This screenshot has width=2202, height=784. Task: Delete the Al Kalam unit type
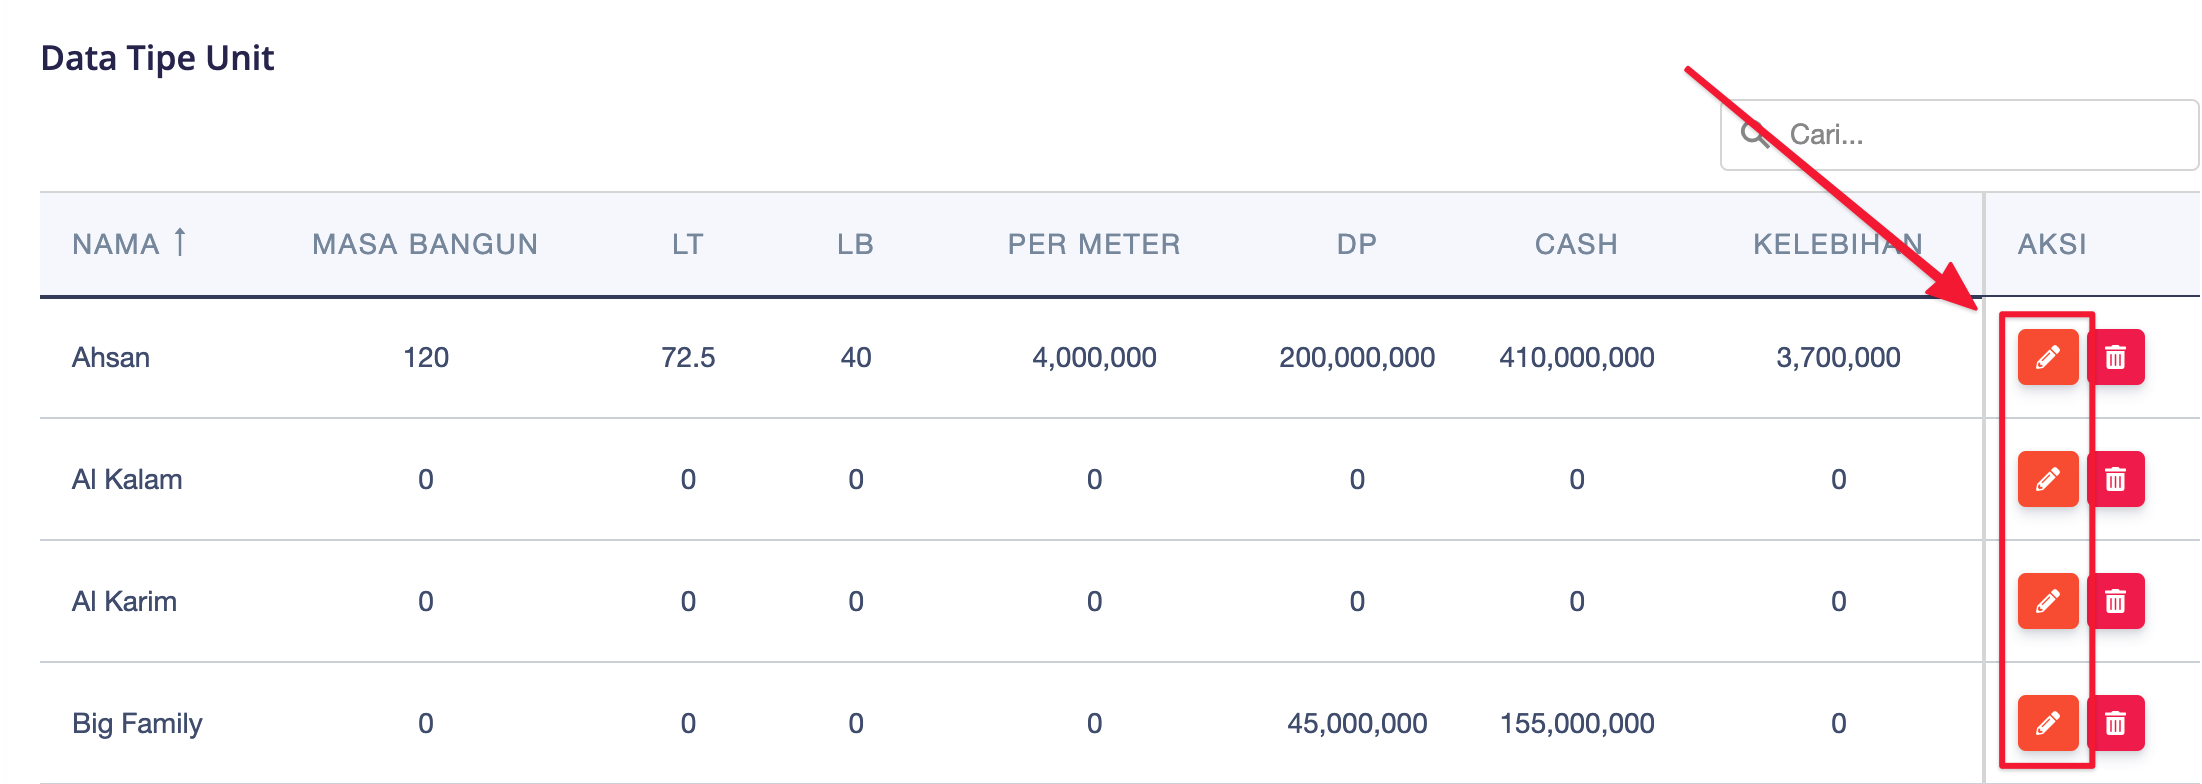coord(2115,479)
